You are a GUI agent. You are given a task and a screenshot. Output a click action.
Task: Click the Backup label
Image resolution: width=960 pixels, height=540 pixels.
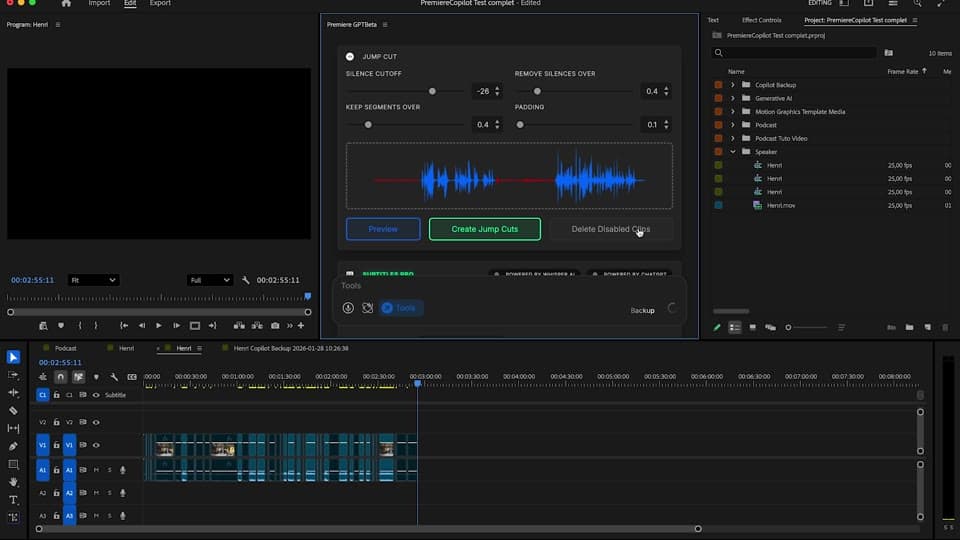tap(642, 310)
